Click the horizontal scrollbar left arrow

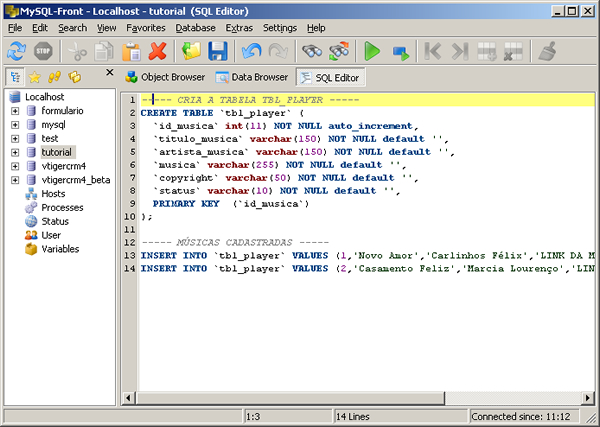[x=129, y=398]
